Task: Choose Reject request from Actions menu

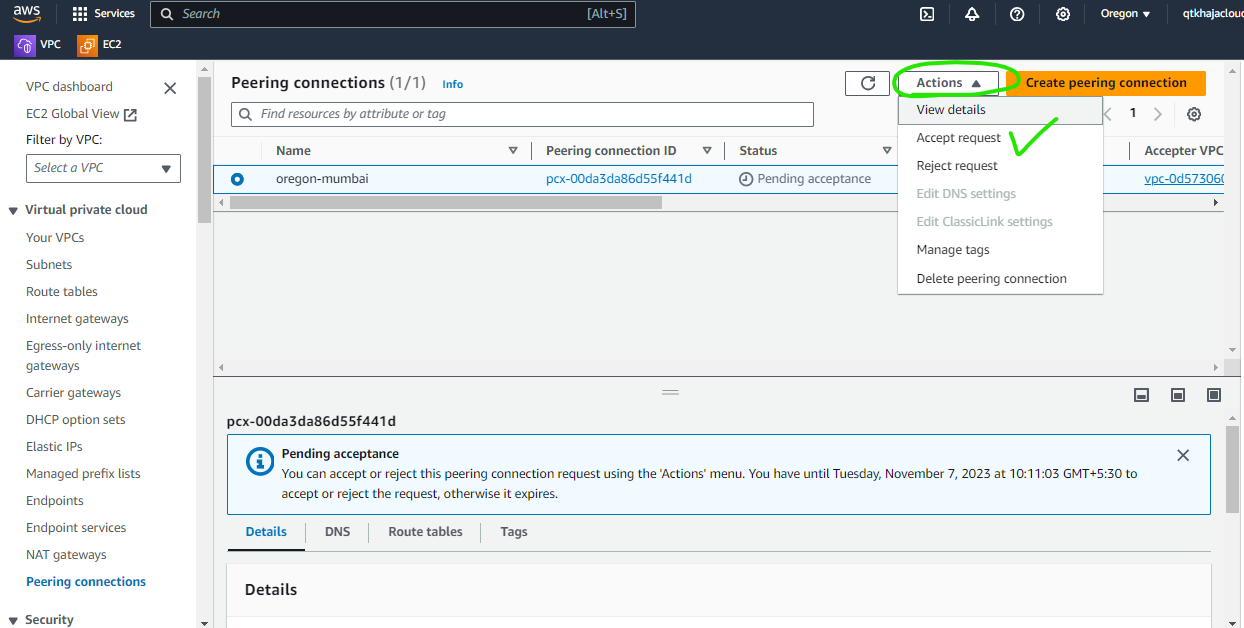Action: 957,166
